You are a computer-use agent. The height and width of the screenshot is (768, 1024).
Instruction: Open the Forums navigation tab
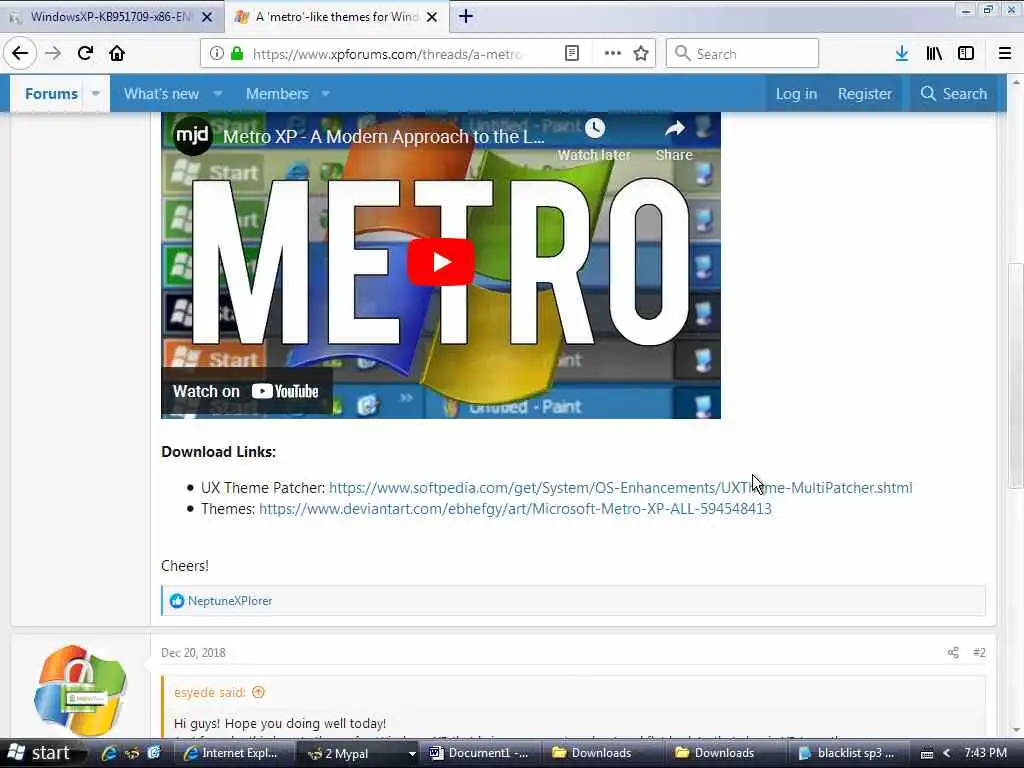click(x=51, y=94)
